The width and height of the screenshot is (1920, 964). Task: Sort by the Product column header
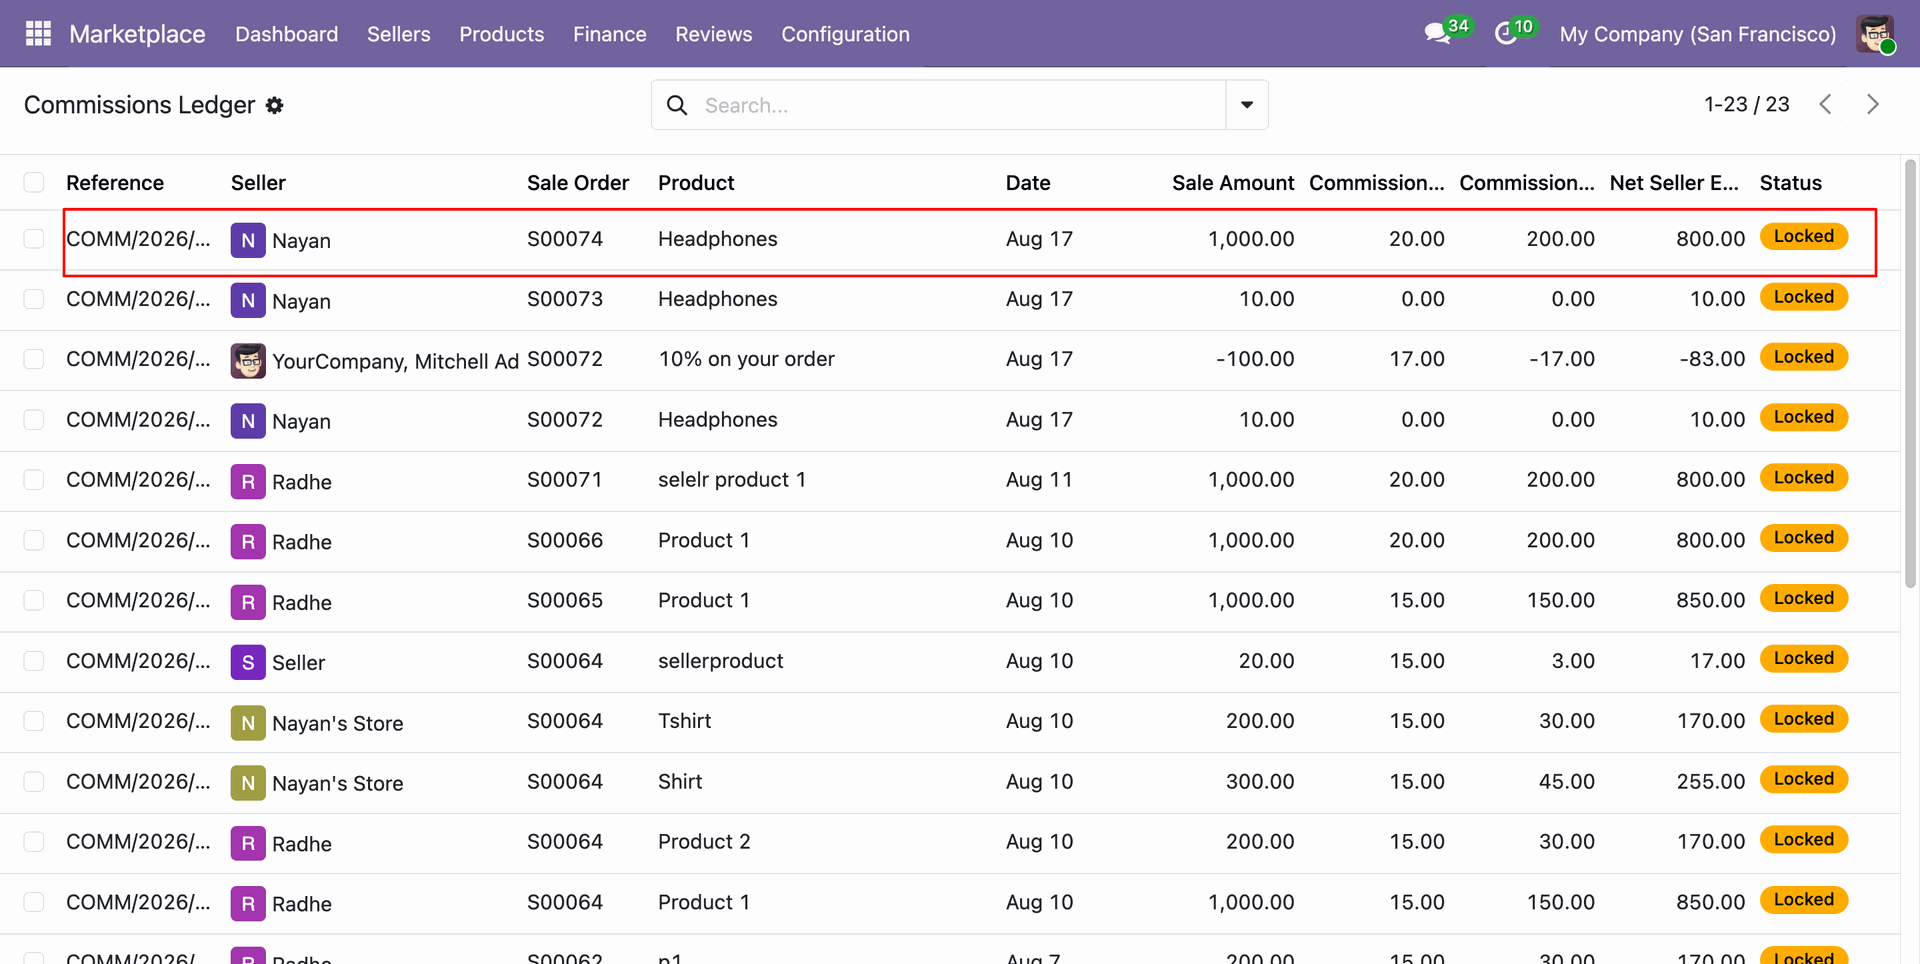[x=696, y=183]
